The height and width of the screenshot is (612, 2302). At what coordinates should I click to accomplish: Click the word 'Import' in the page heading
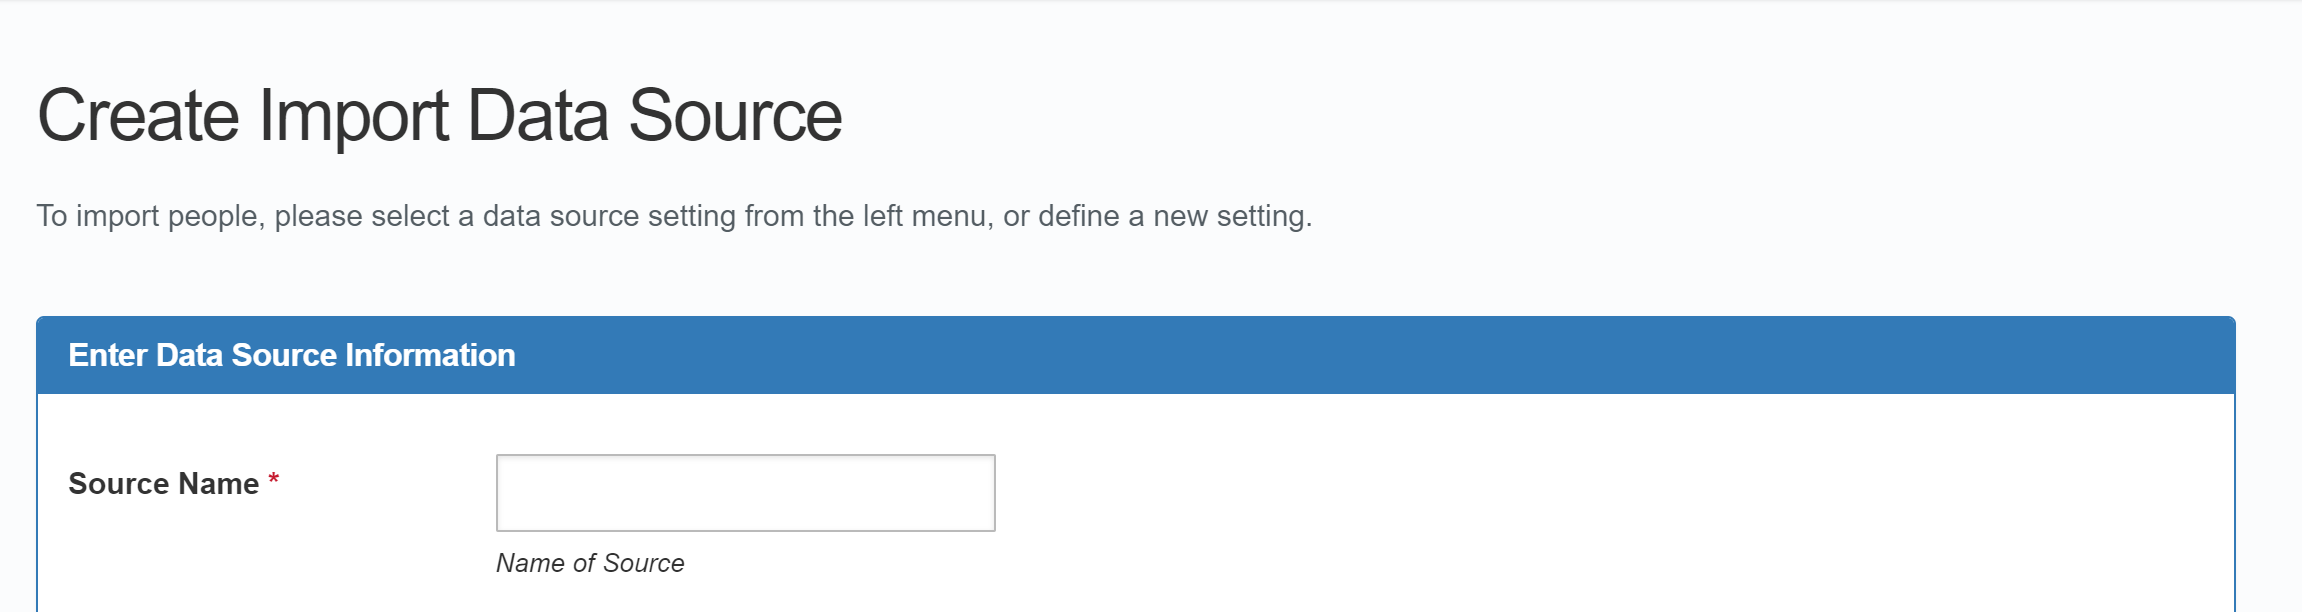pyautogui.click(x=353, y=116)
